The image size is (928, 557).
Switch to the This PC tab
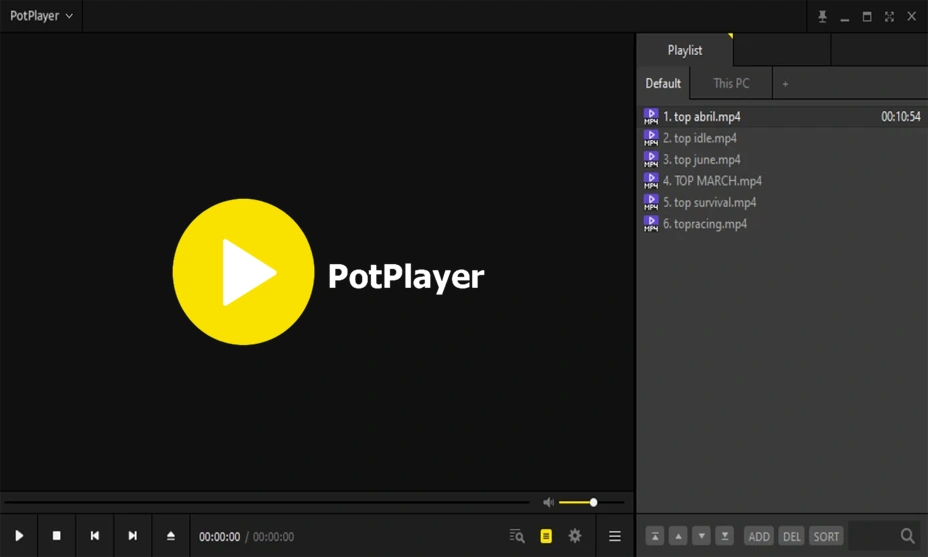click(731, 83)
